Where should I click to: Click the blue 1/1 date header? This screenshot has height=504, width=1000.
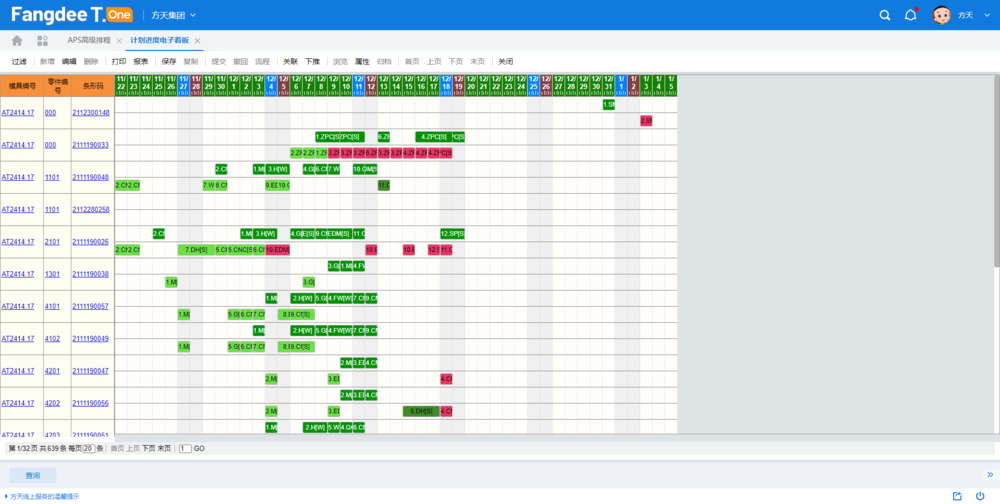pos(621,85)
